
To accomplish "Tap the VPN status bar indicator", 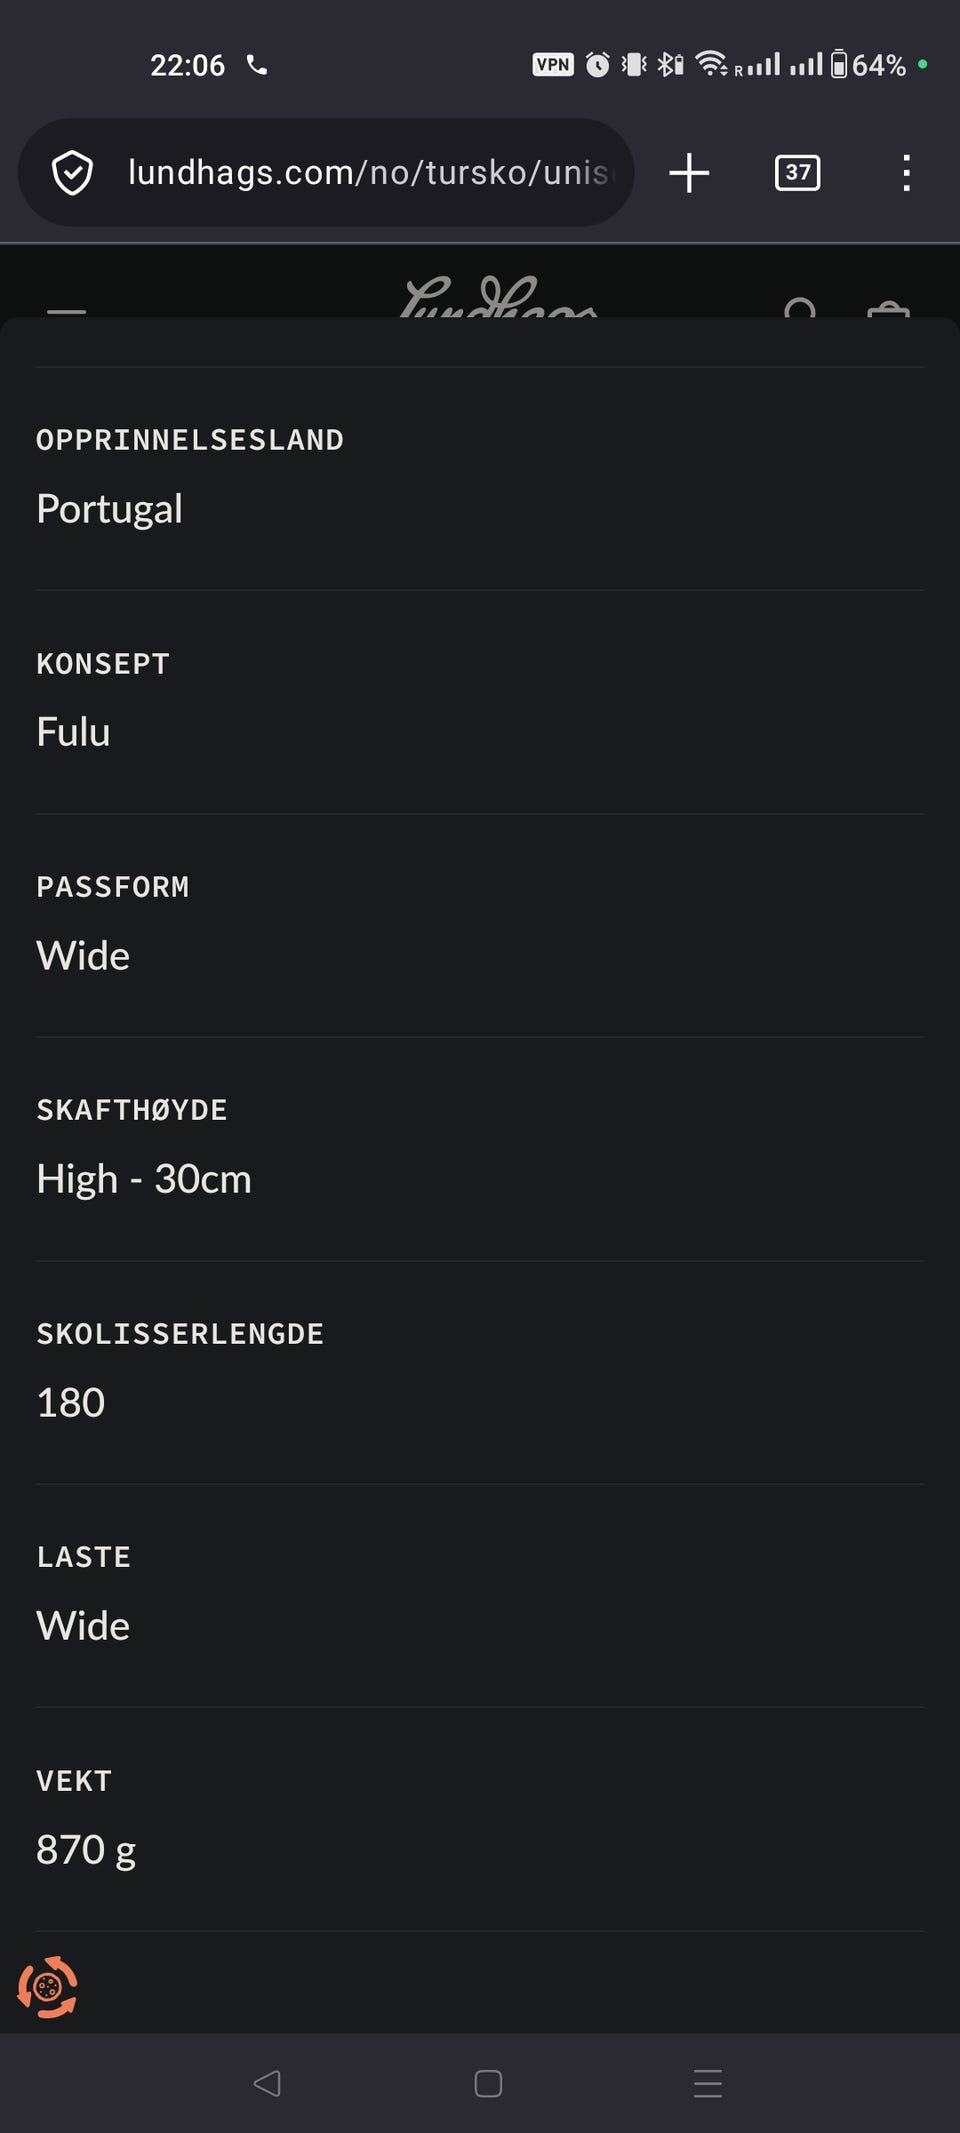I will 553,65.
